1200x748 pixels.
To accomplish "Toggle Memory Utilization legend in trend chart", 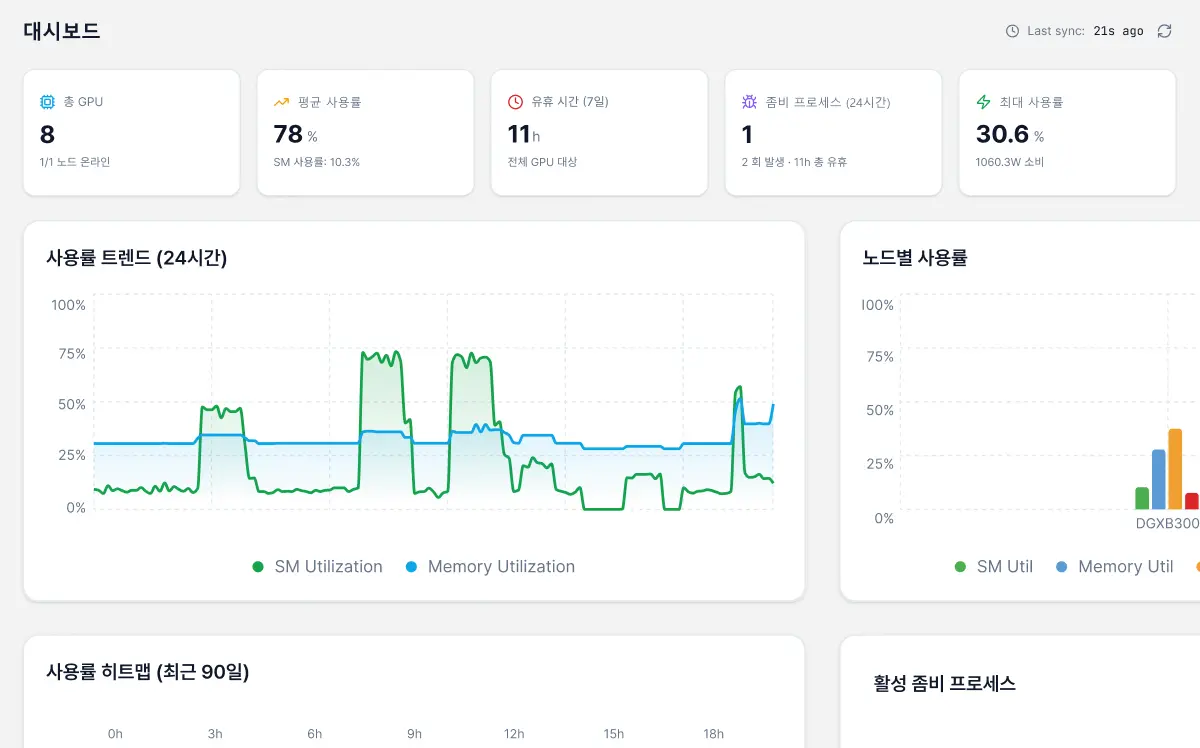I will coord(490,566).
